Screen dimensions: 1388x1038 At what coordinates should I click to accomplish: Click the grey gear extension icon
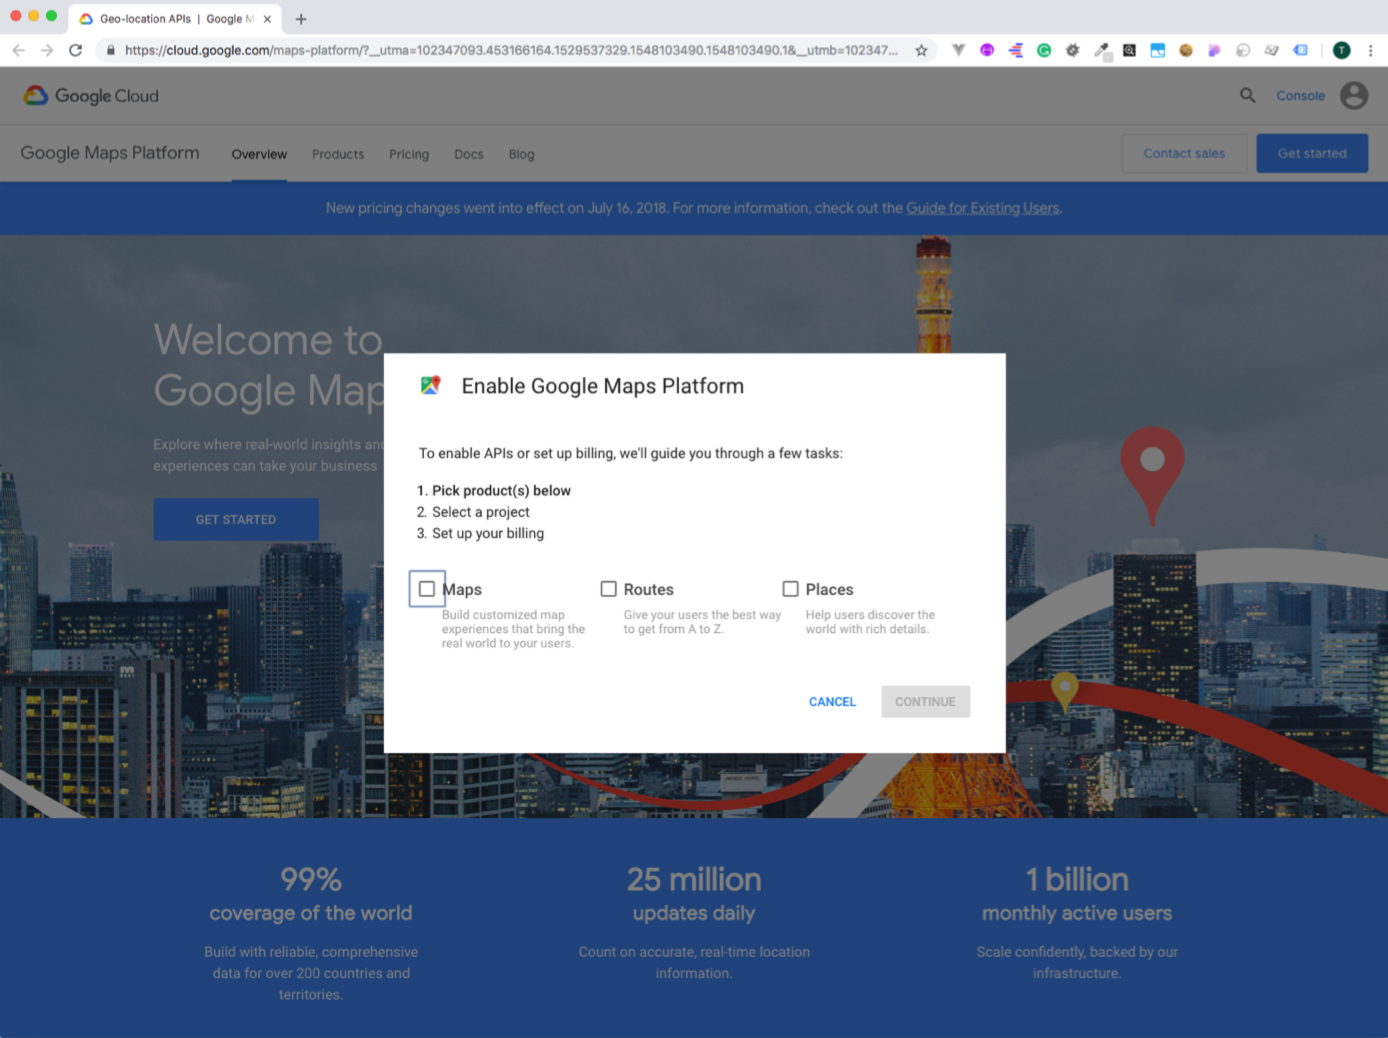[1073, 50]
